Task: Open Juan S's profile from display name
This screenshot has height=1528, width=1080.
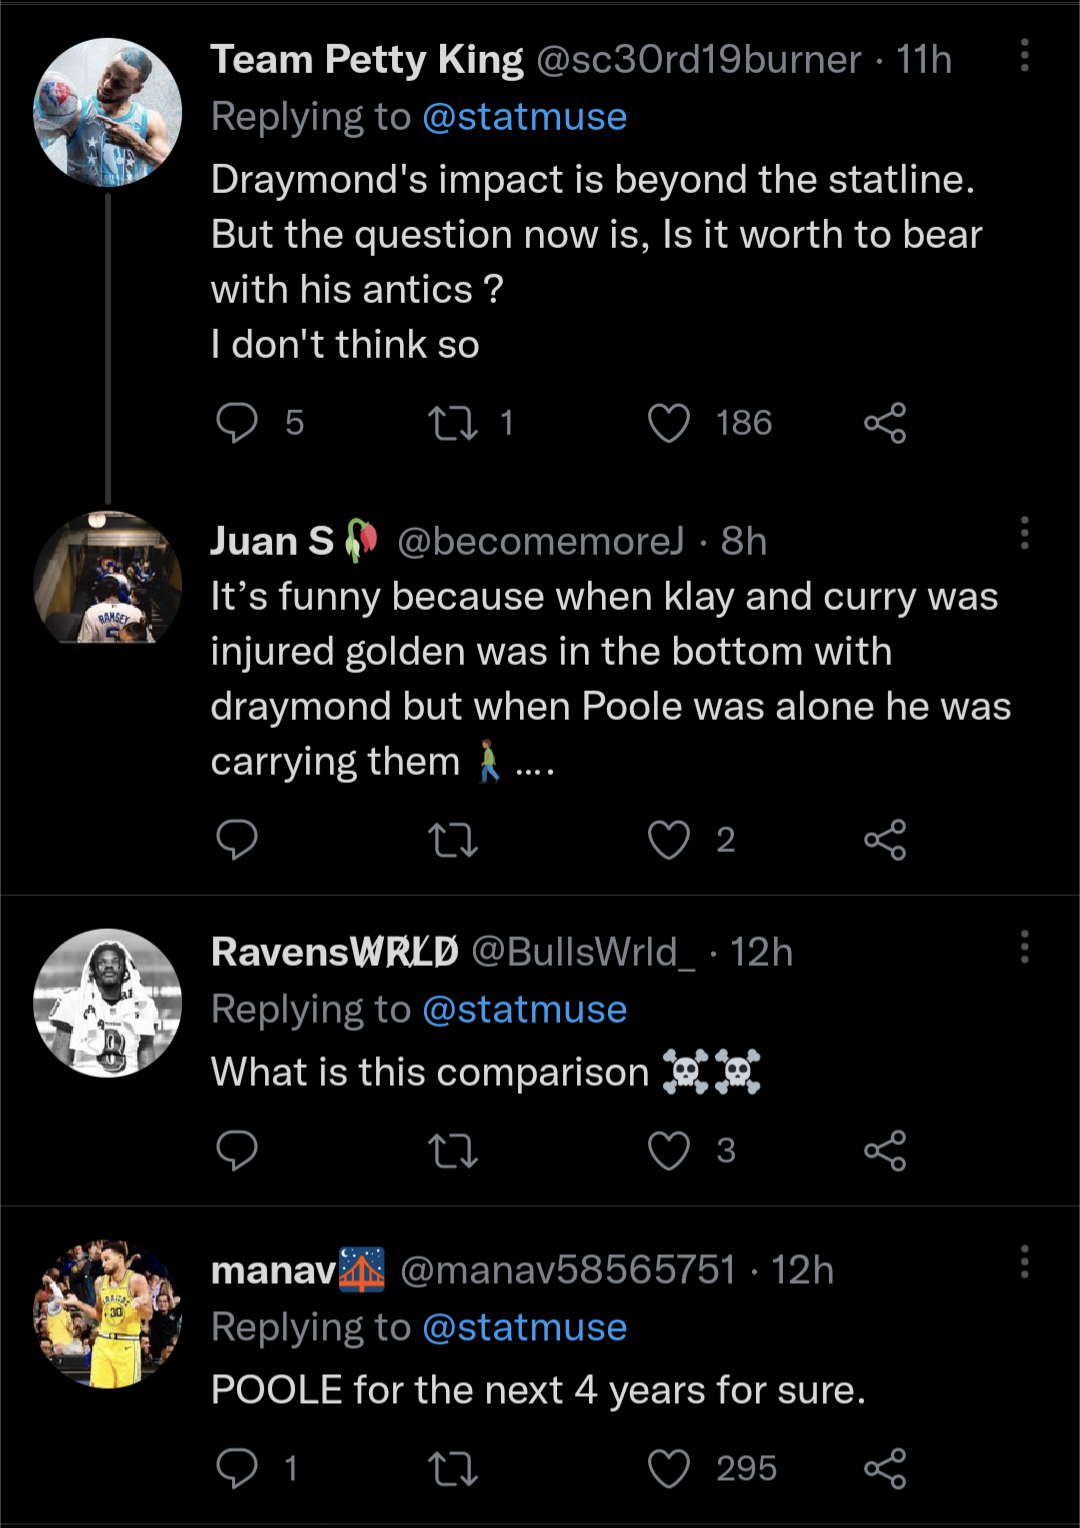Action: (x=272, y=541)
